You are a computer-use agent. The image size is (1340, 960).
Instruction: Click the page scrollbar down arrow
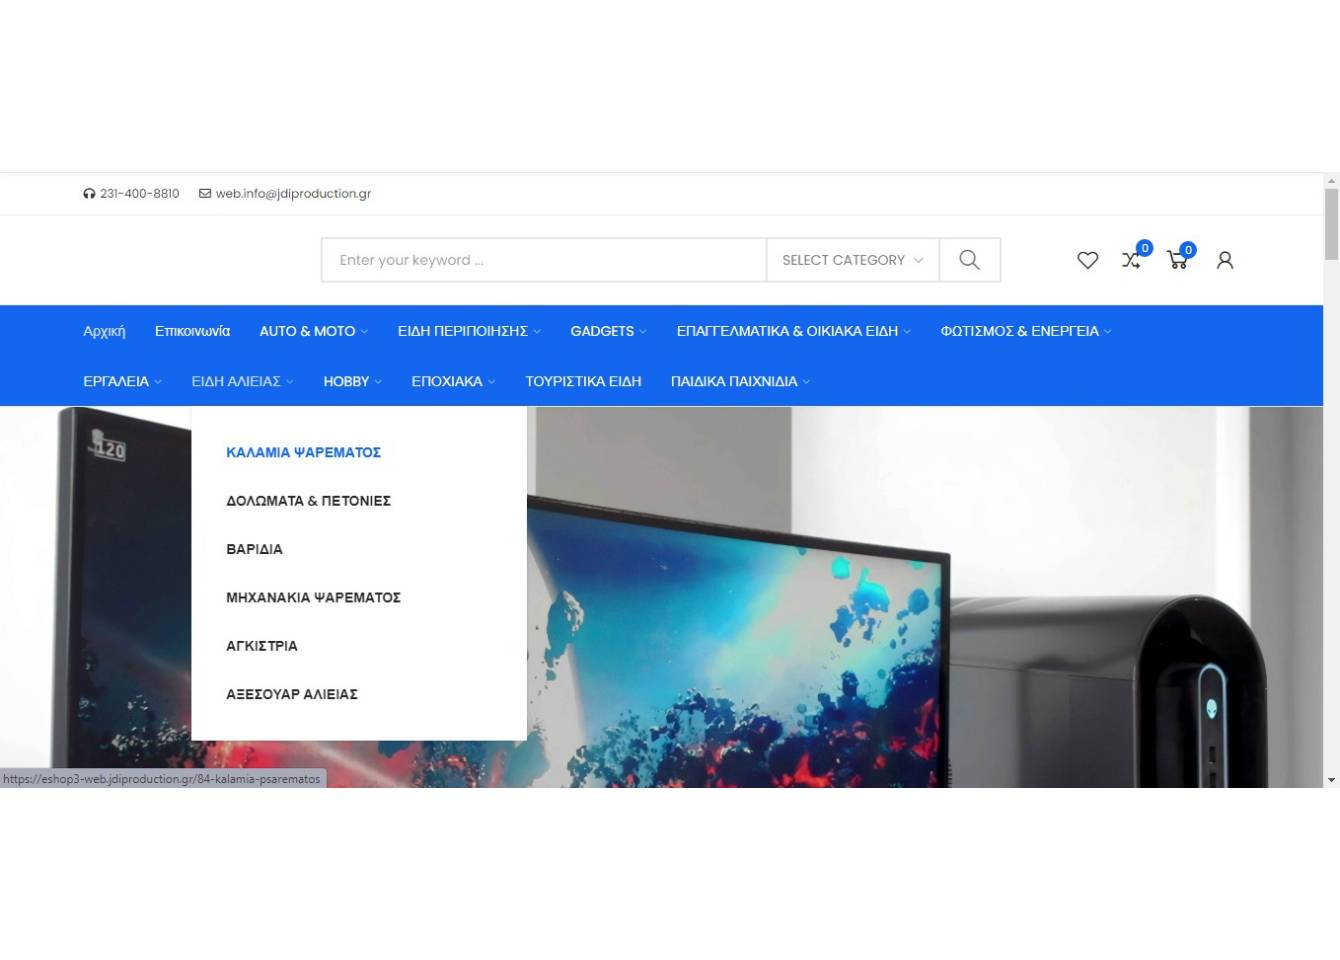tap(1331, 780)
